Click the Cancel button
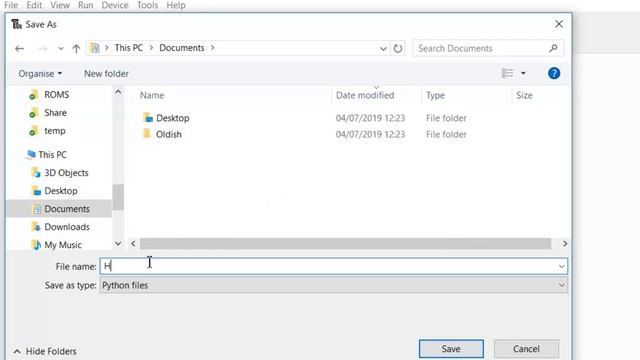Screen dimensions: 640x360 pyautogui.click(x=526, y=349)
